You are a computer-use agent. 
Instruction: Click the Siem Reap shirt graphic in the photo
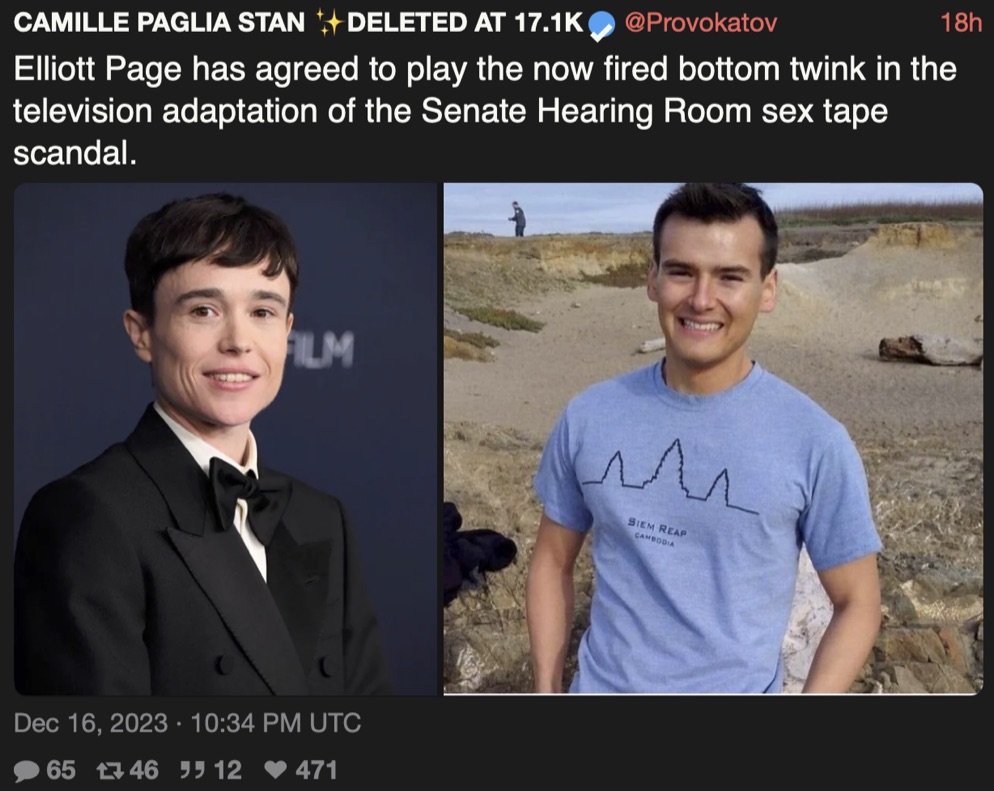tap(669, 491)
